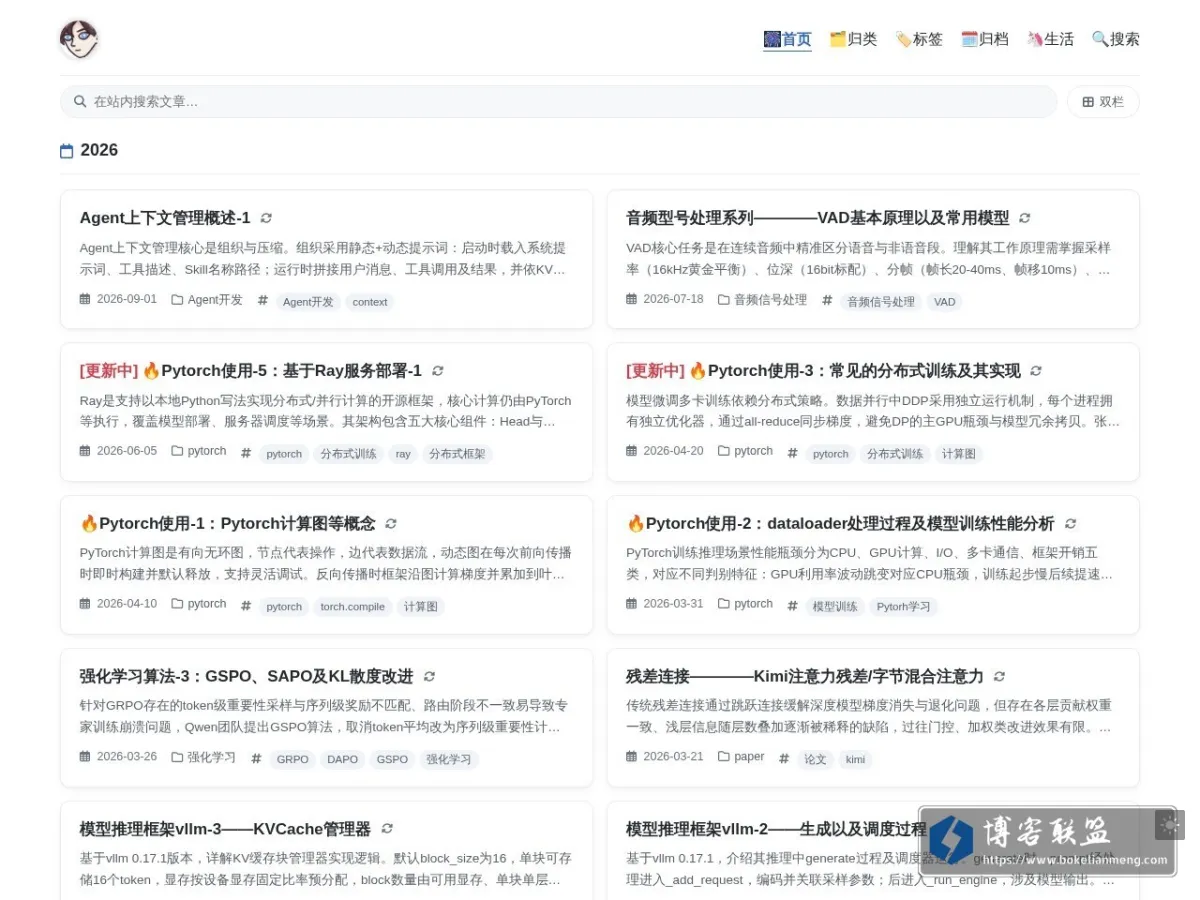The width and height of the screenshot is (1200, 900).
Task: Click the sync icon next to Pytorch使用-5 title
Action: click(437, 371)
